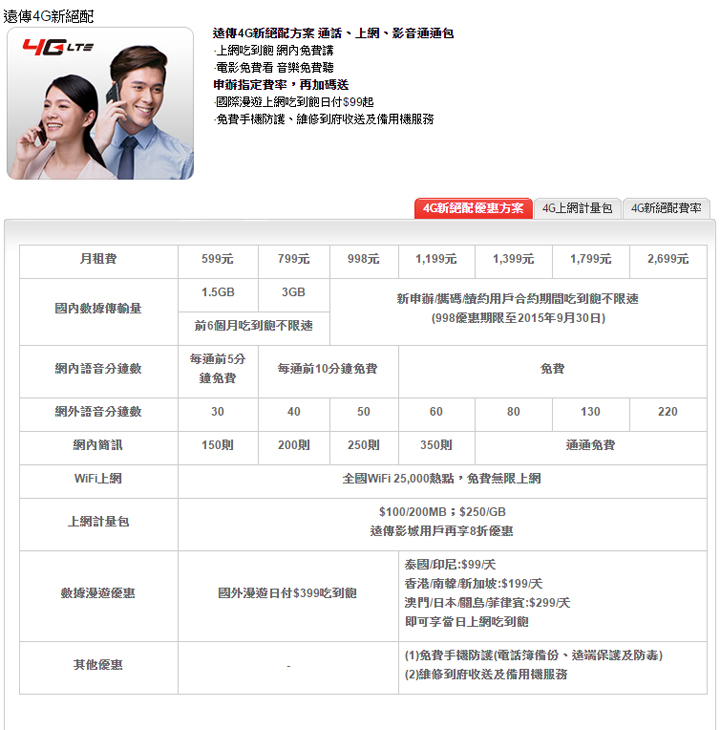720x730 pixels.
Task: Click the $100/200MB；$250/GB text
Action: 442,512
